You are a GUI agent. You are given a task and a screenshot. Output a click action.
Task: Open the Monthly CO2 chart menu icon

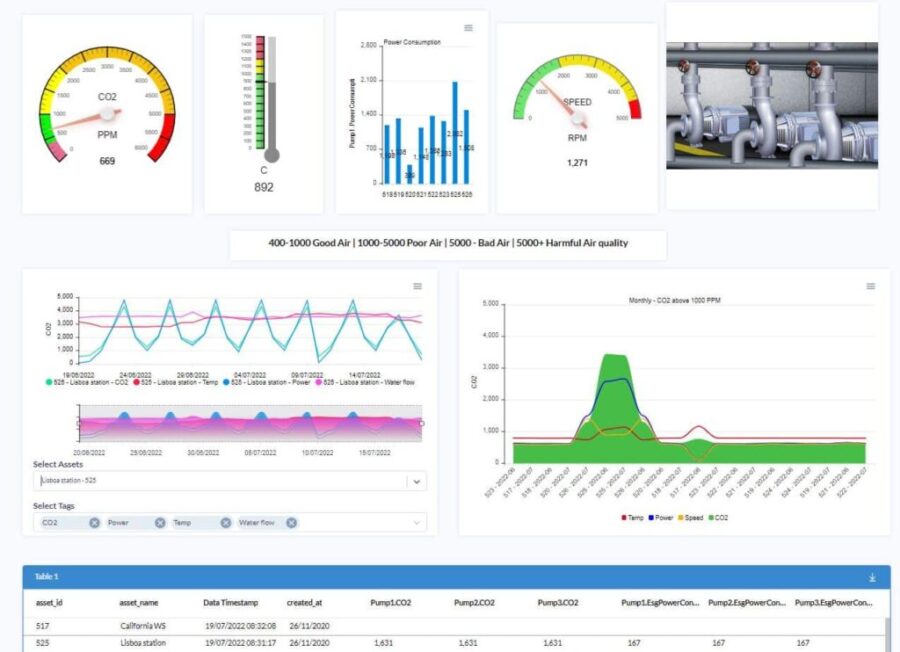pyautogui.click(x=870, y=286)
